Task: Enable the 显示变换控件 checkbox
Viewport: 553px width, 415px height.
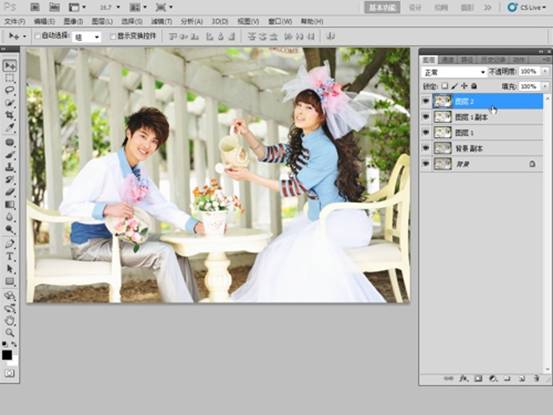Action: (113, 36)
